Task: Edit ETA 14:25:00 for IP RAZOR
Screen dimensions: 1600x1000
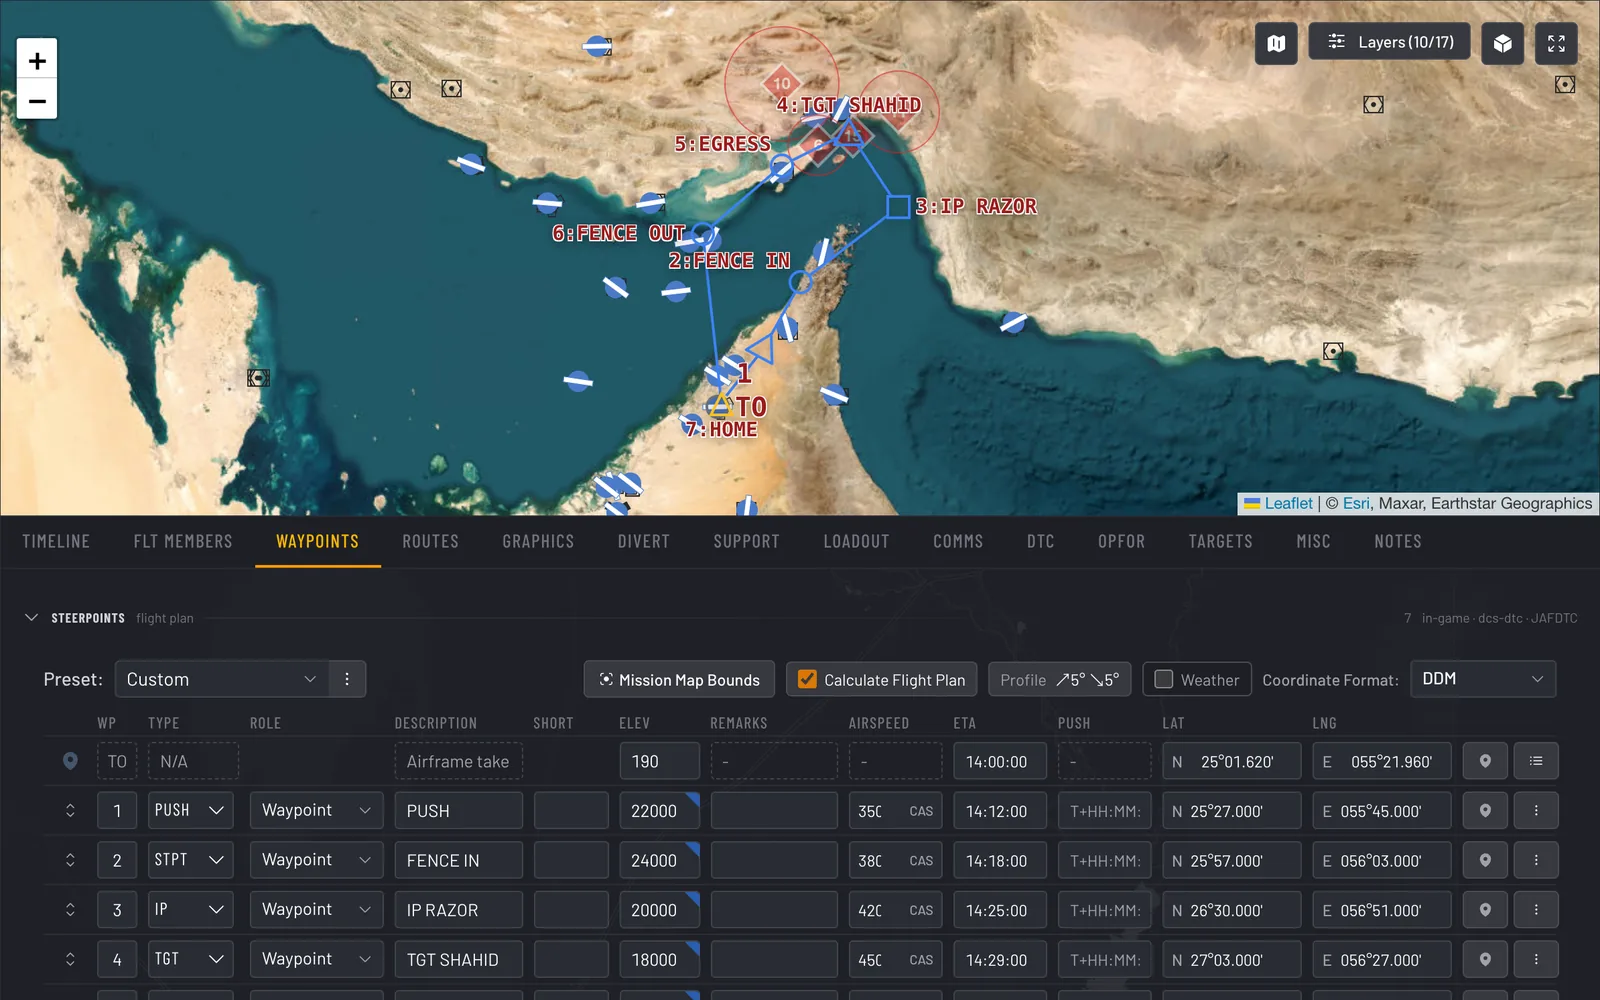Action: 999,910
